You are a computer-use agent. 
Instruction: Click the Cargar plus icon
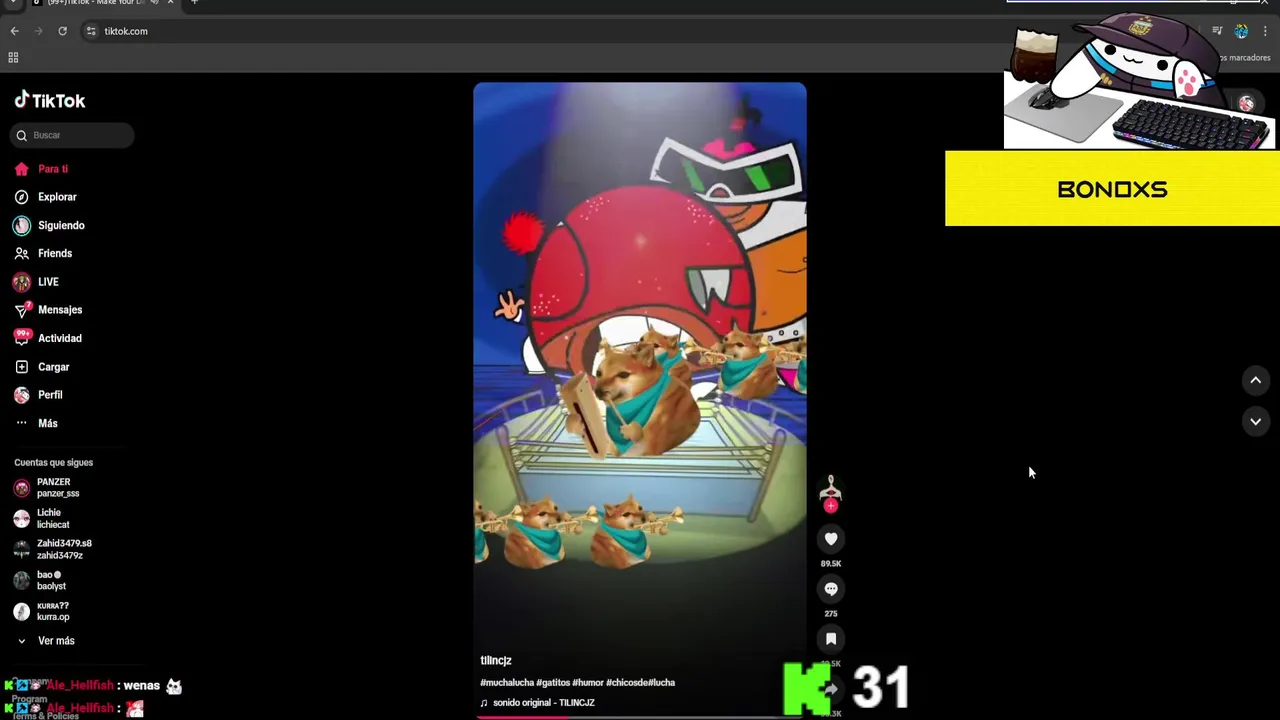(22, 367)
